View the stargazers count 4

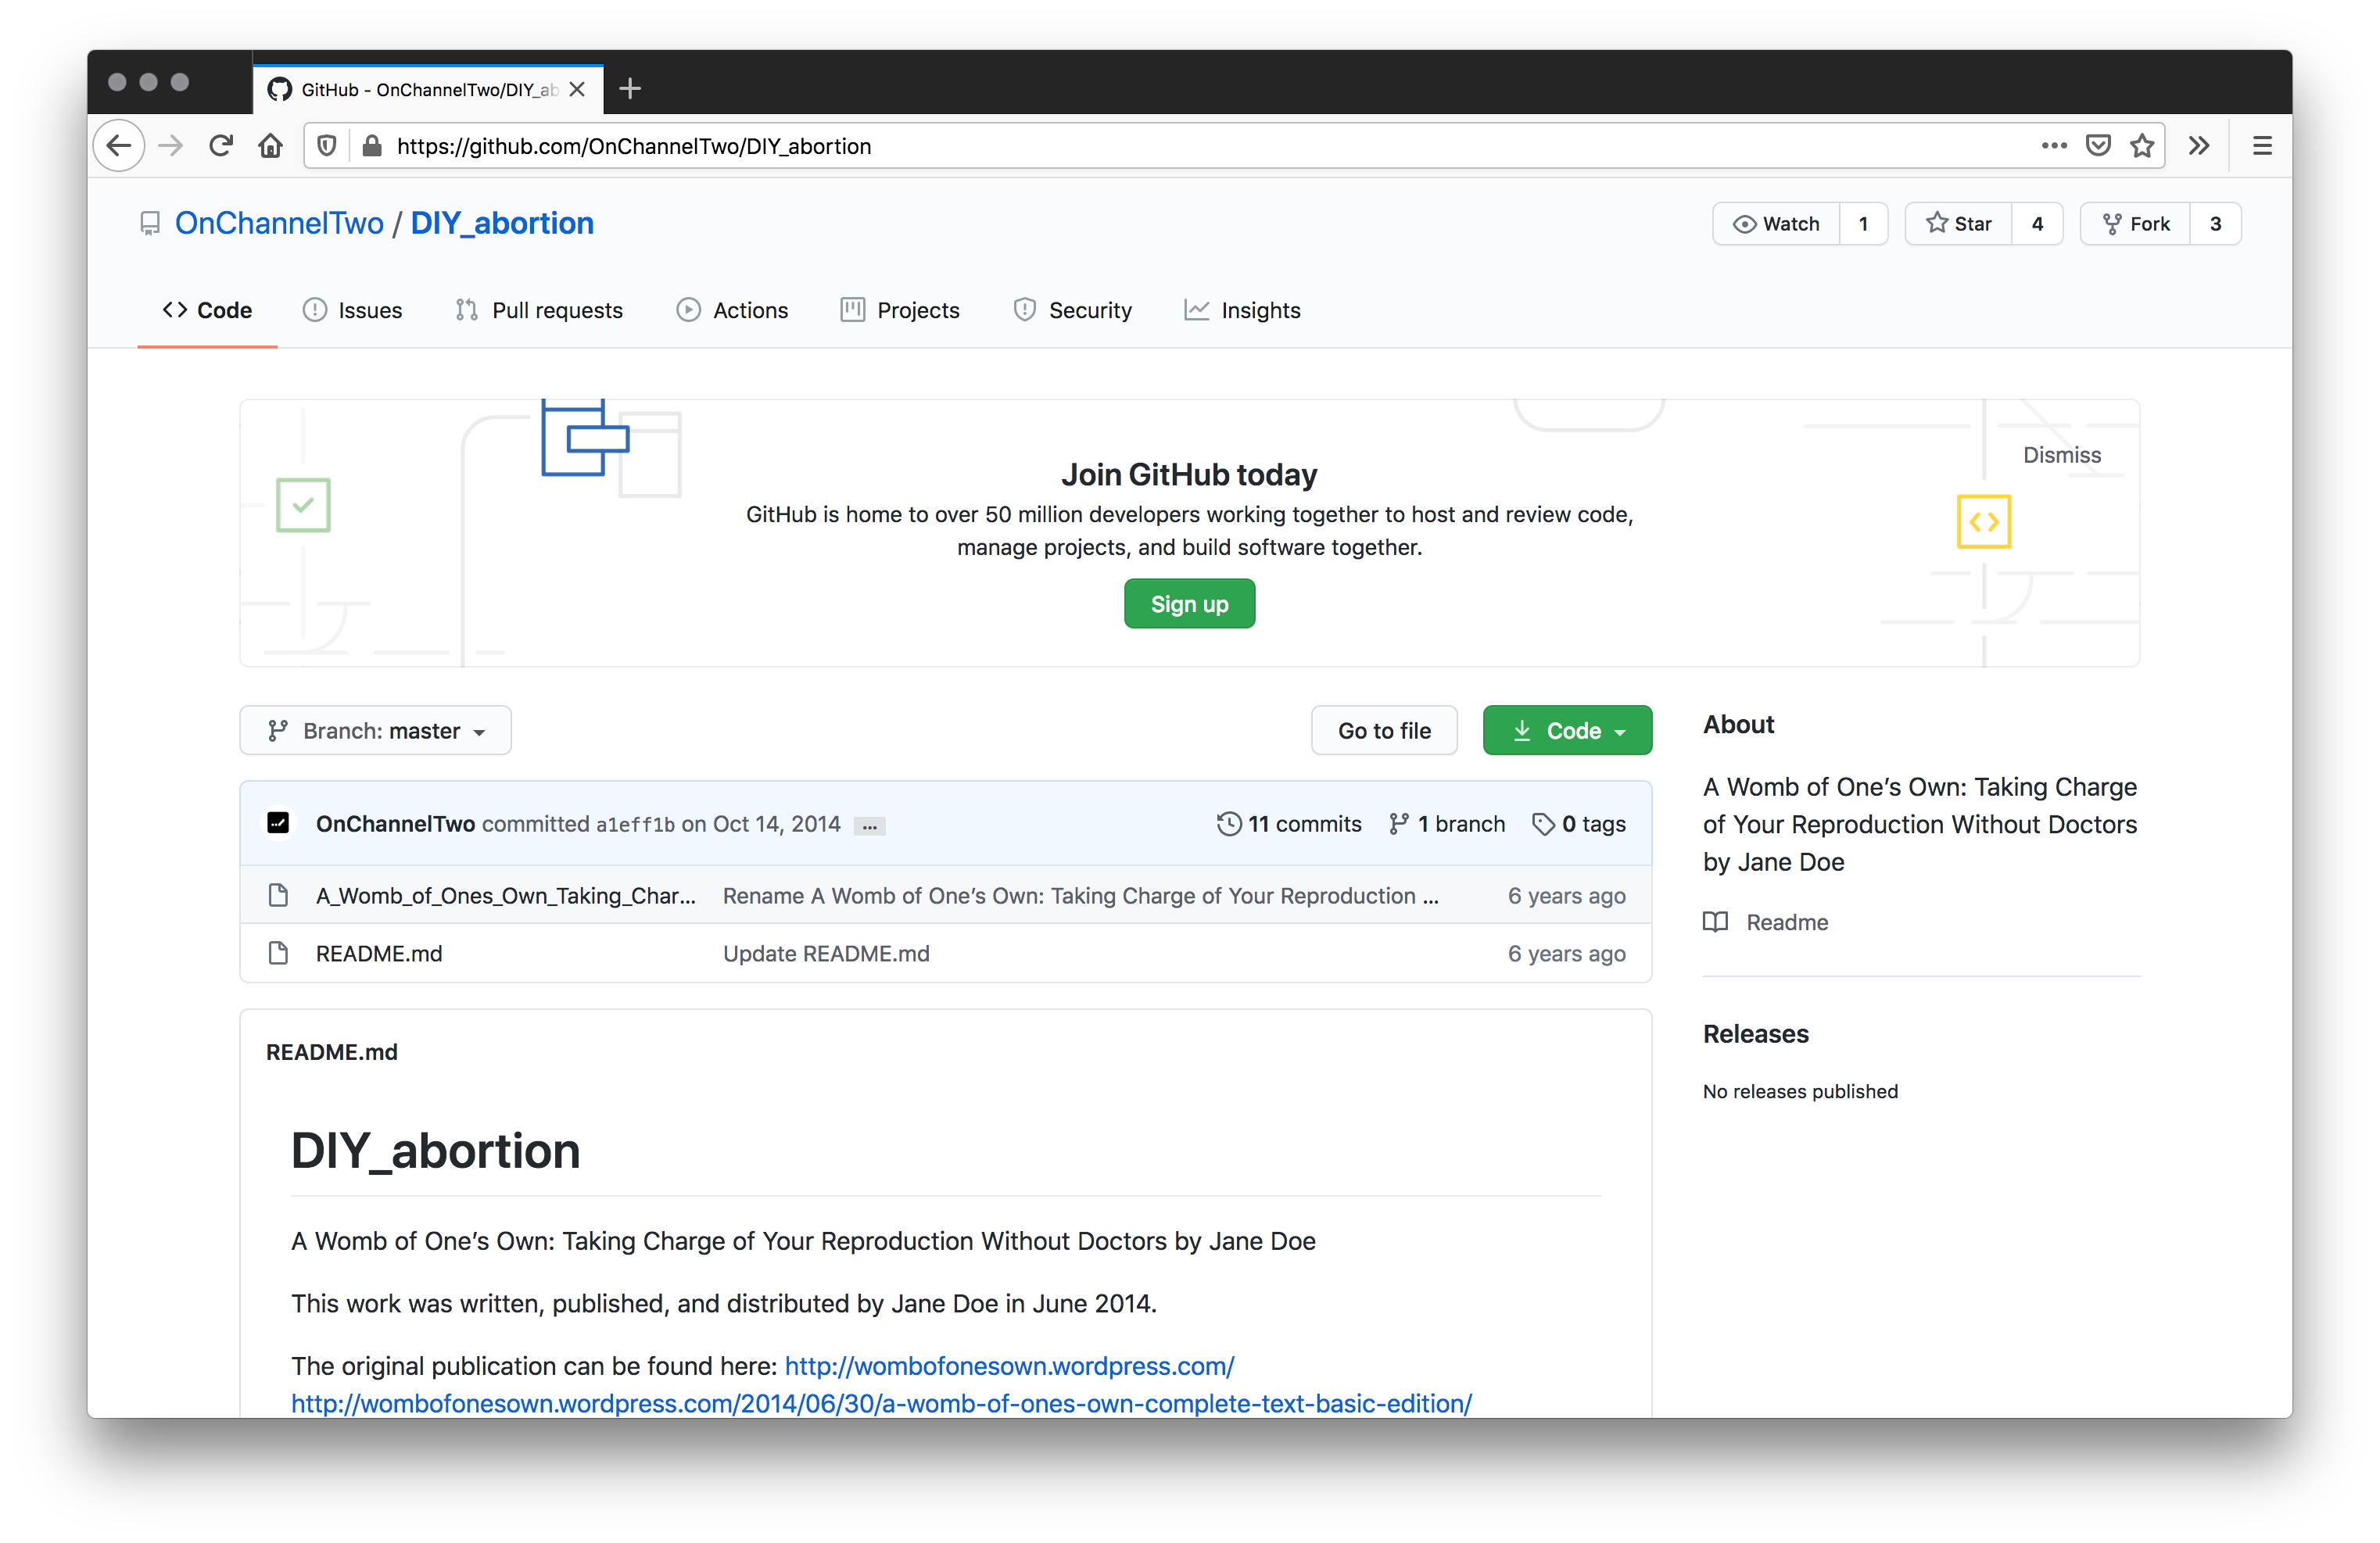tap(2037, 224)
